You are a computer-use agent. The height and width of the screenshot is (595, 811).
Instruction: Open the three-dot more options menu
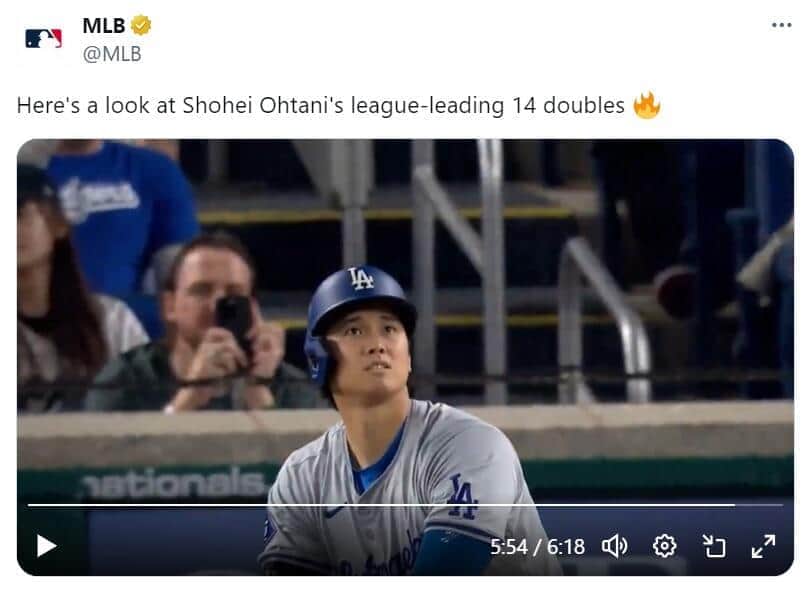[781, 25]
